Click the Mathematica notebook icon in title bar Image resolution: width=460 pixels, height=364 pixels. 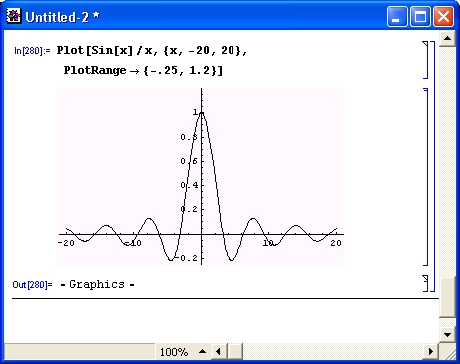click(14, 16)
